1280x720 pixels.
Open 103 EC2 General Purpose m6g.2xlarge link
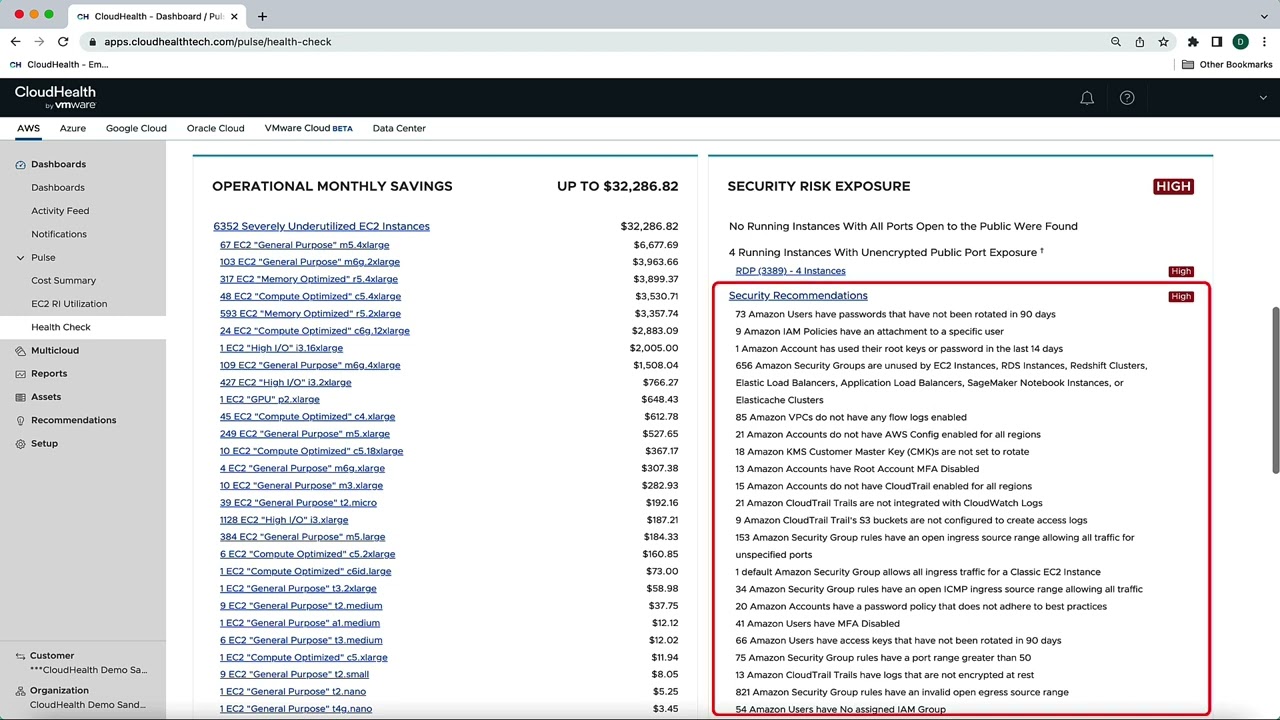309,262
